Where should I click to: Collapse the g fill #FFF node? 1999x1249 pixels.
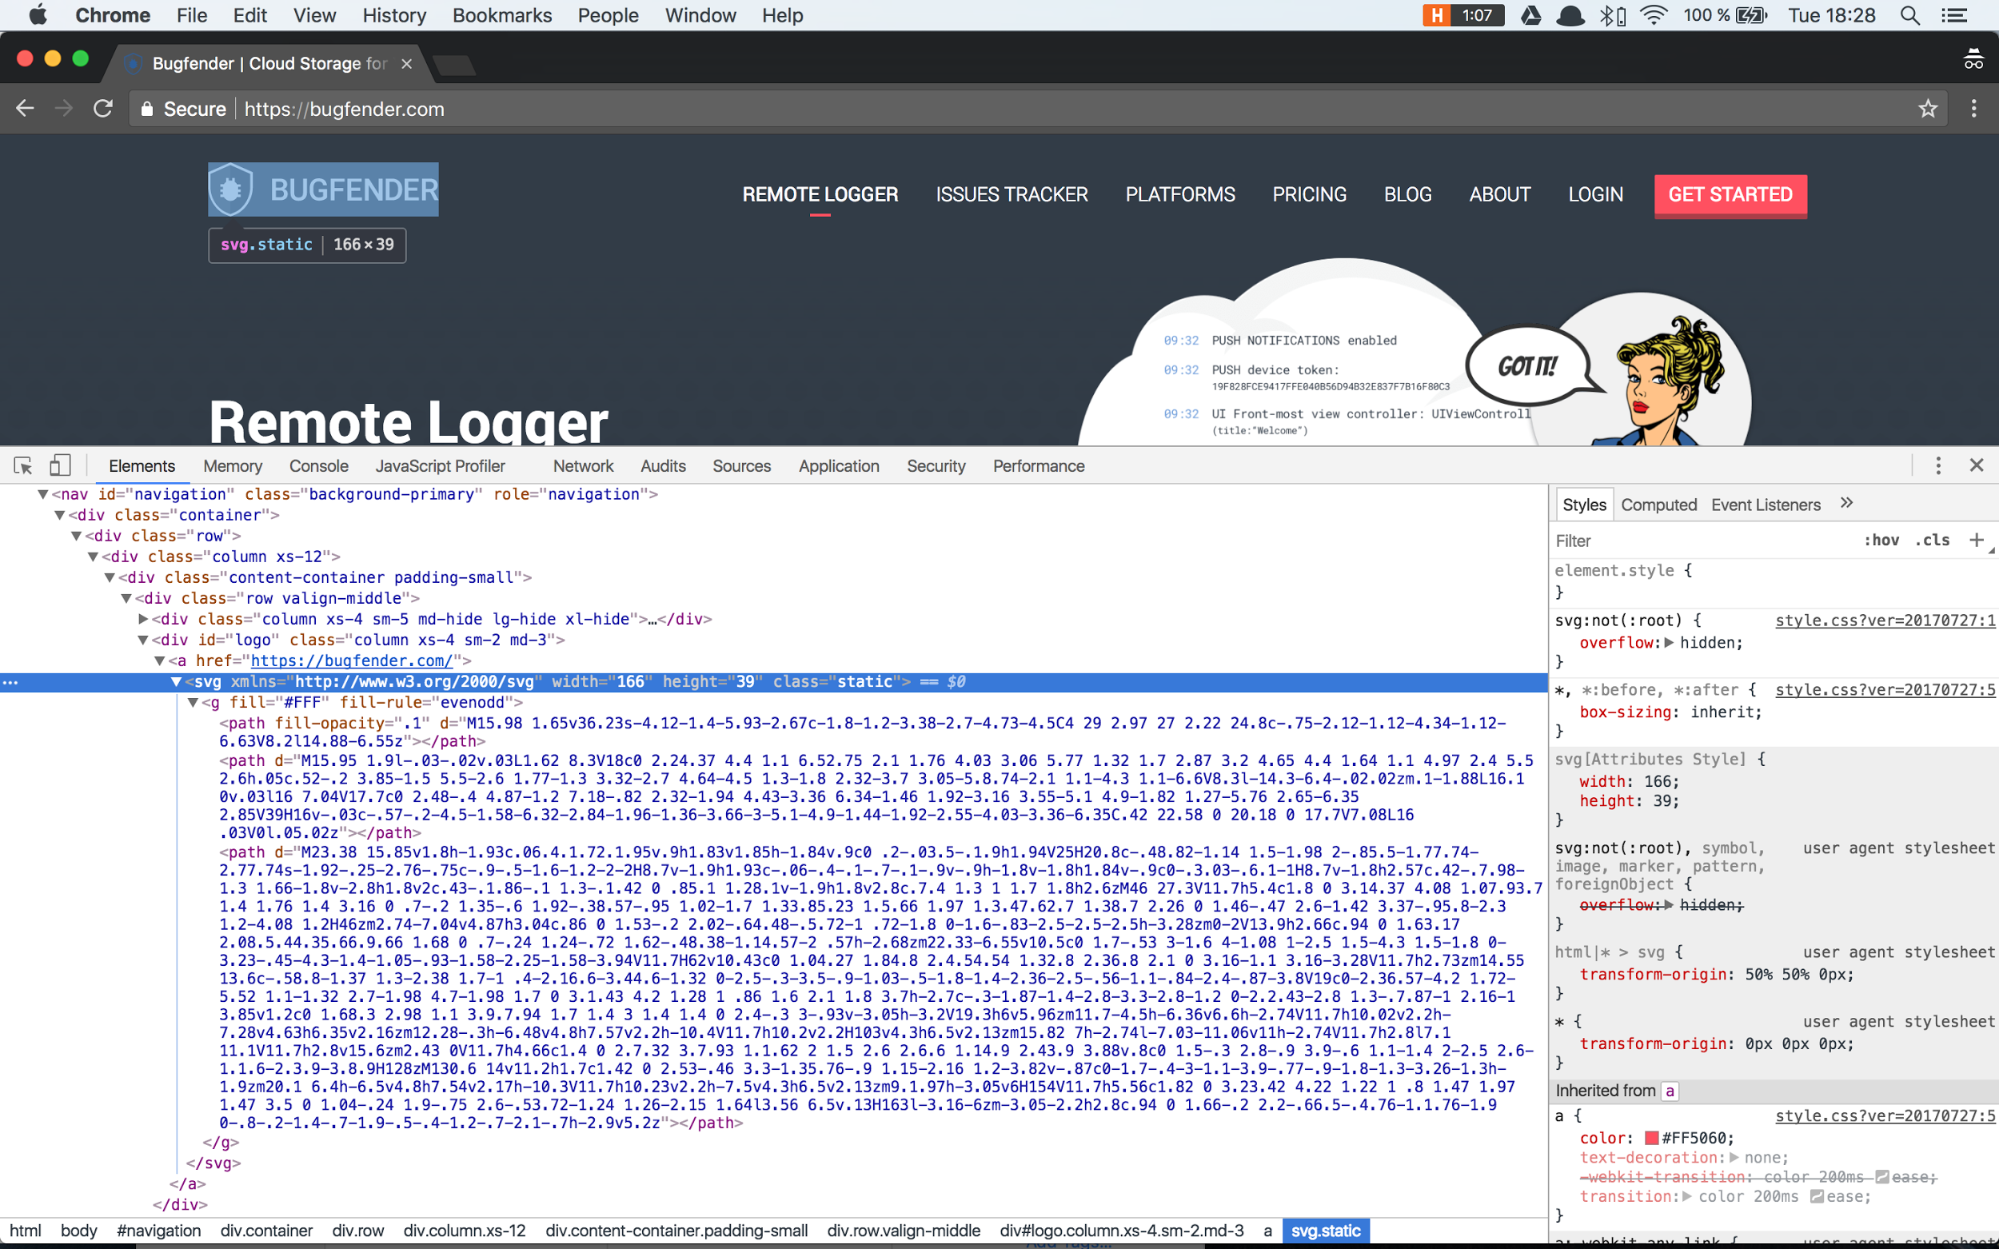point(193,703)
